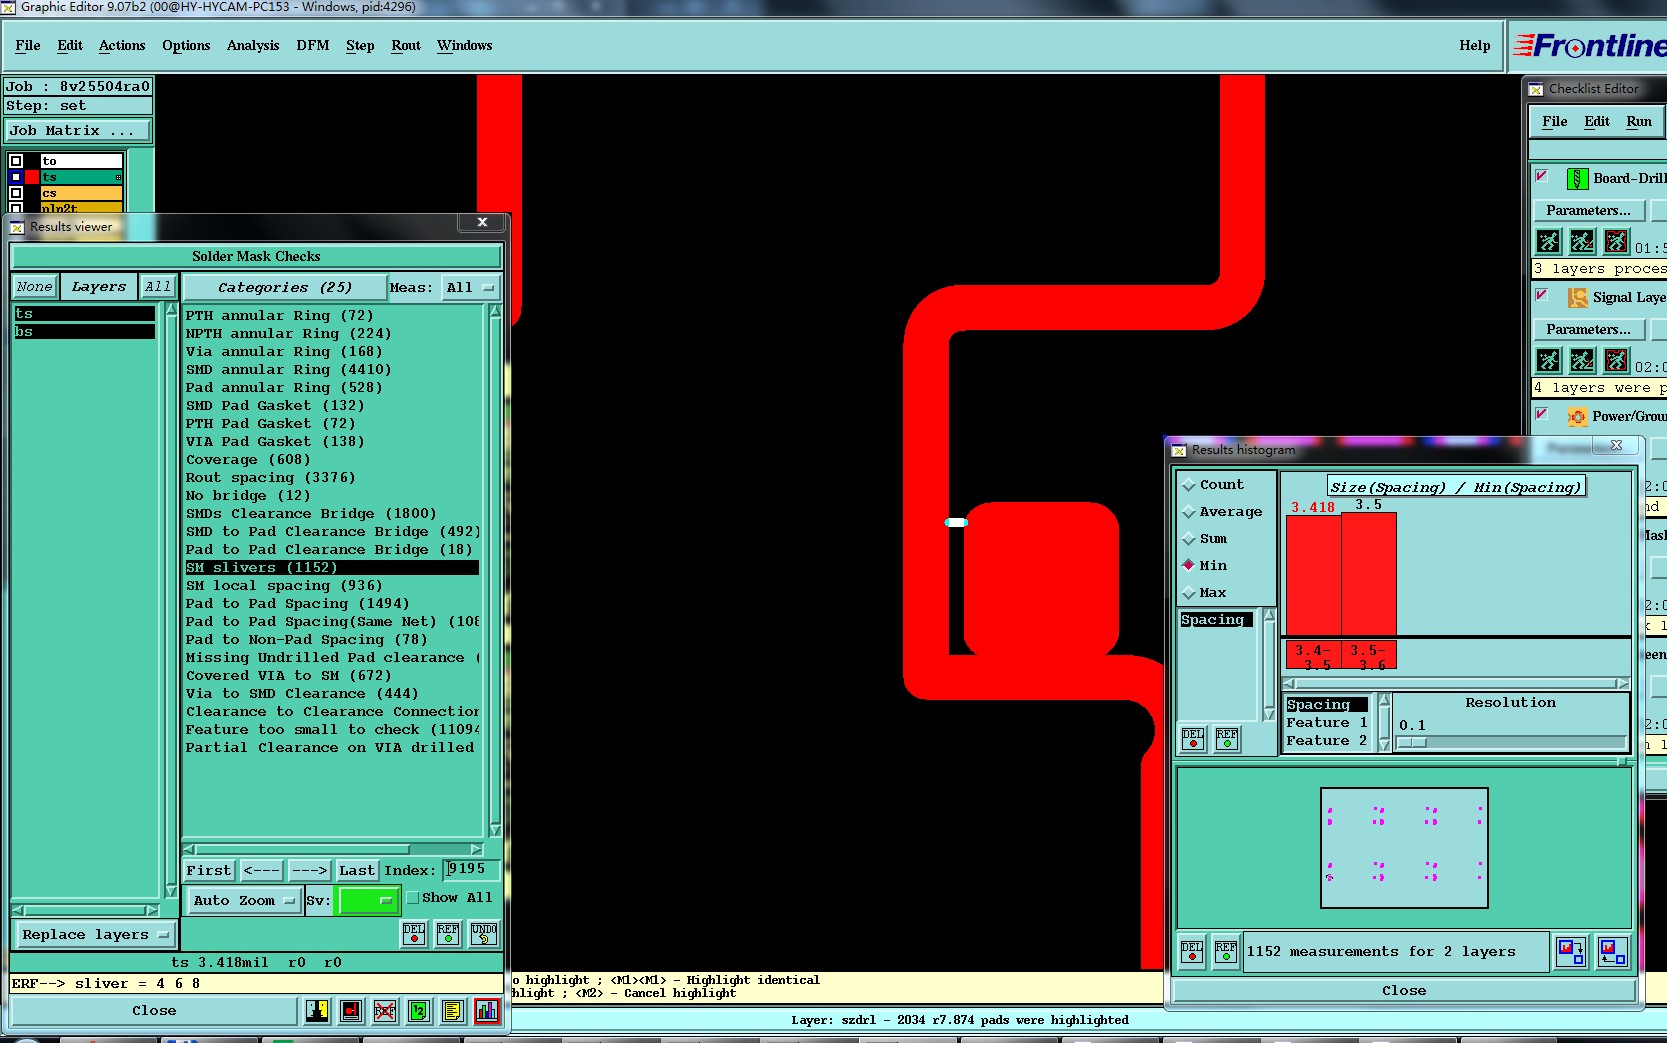Click DEL icon under histogram Spacing list
The image size is (1667, 1043).
pyautogui.click(x=1193, y=739)
